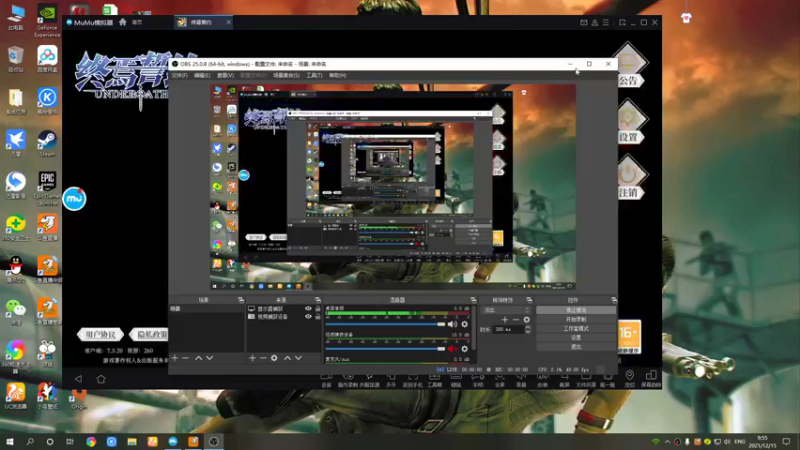This screenshot has width=800, height=450.
Task: Open Windows Start menu
Action: [10, 441]
